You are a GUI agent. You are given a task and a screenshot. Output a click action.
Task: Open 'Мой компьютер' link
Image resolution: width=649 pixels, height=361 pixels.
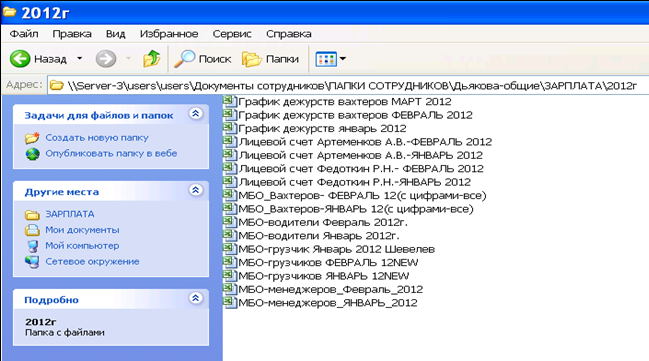82,245
